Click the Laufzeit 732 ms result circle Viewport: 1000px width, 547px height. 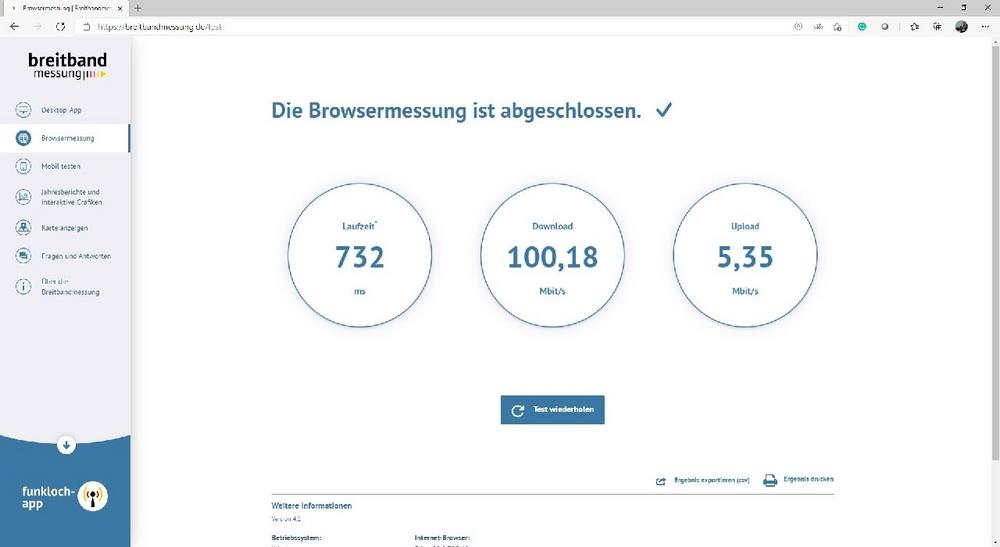tap(360, 255)
